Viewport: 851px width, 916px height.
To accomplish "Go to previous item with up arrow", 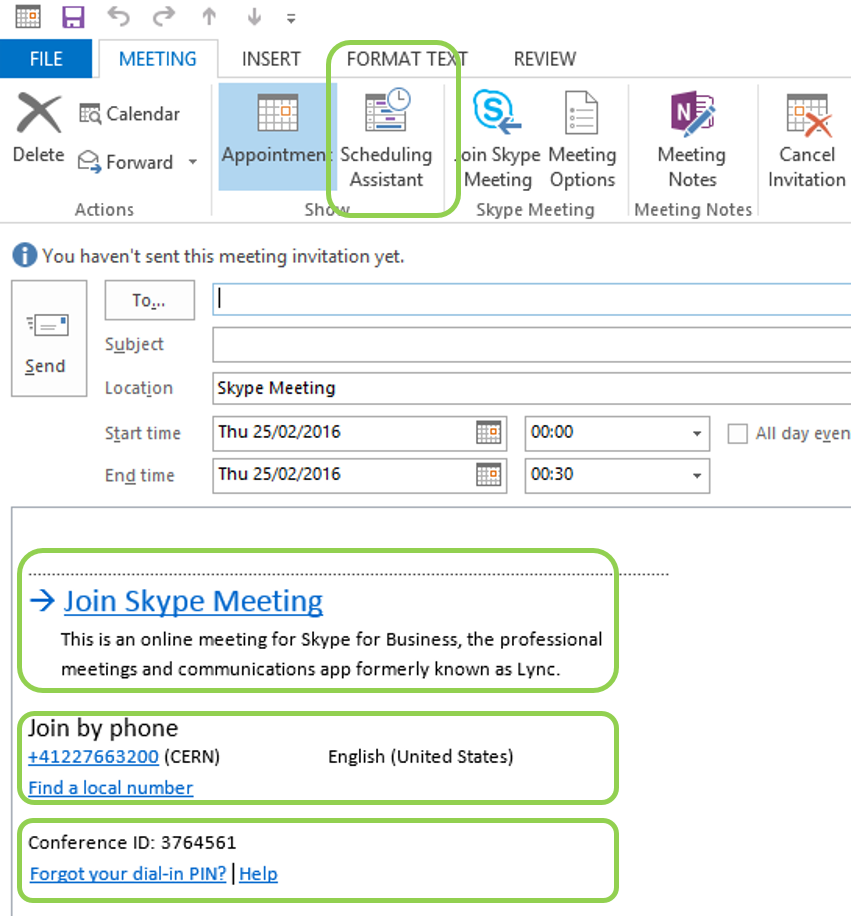I will click(x=209, y=17).
